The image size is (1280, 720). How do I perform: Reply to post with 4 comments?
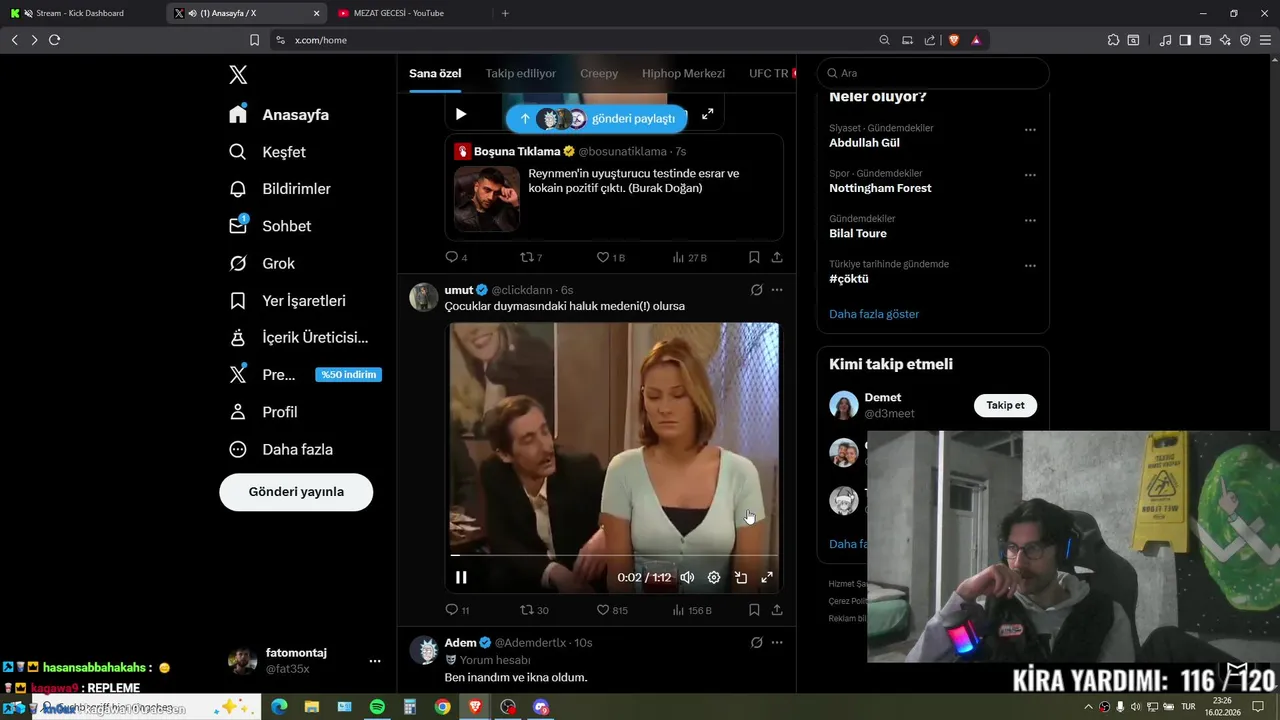[456, 257]
